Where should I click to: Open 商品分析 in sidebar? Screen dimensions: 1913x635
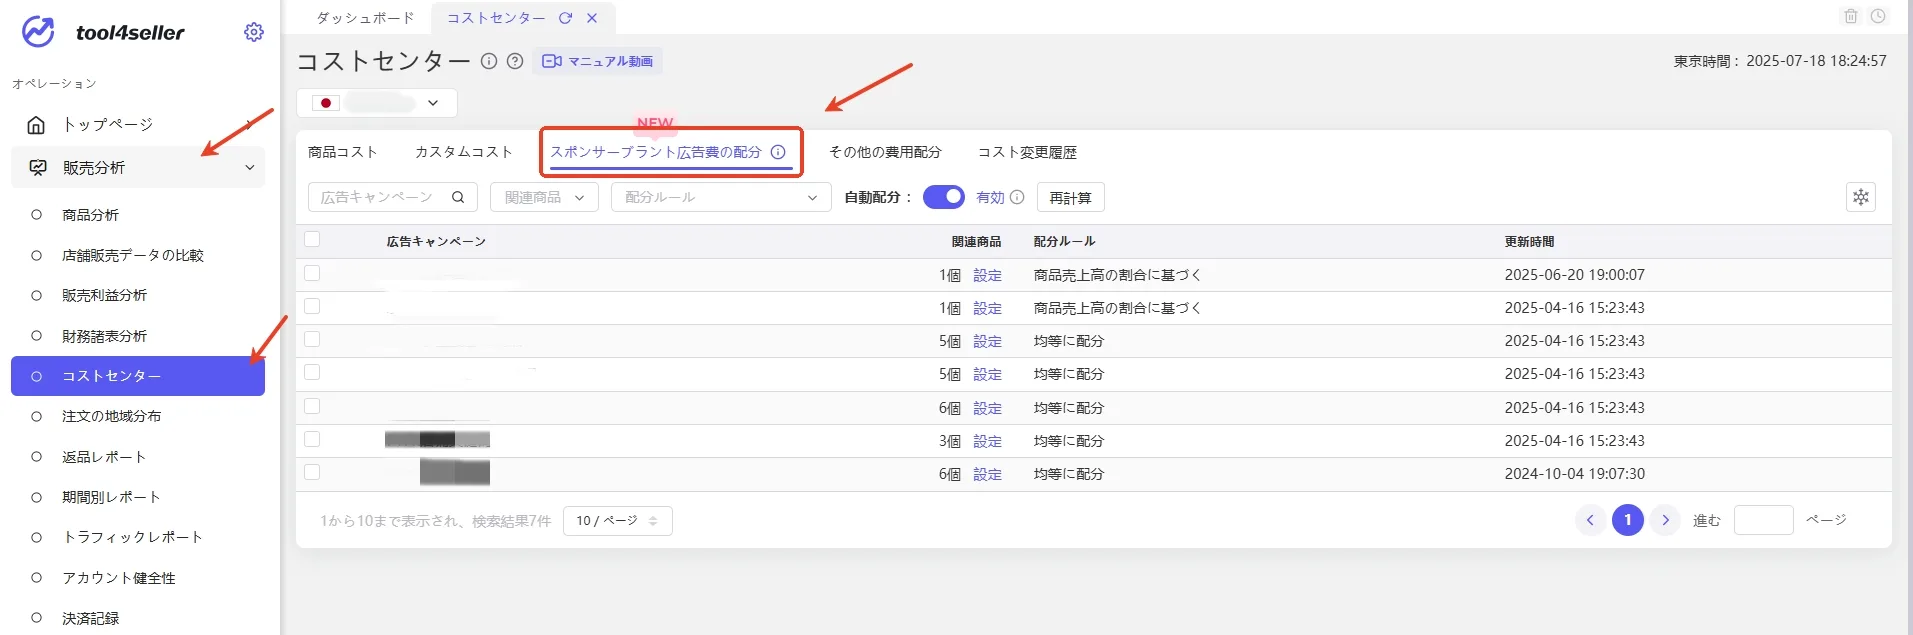tap(90, 215)
